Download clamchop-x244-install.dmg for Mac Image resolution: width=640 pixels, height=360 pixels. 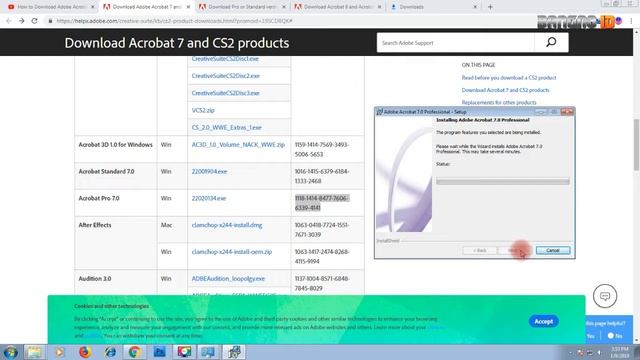227,225
